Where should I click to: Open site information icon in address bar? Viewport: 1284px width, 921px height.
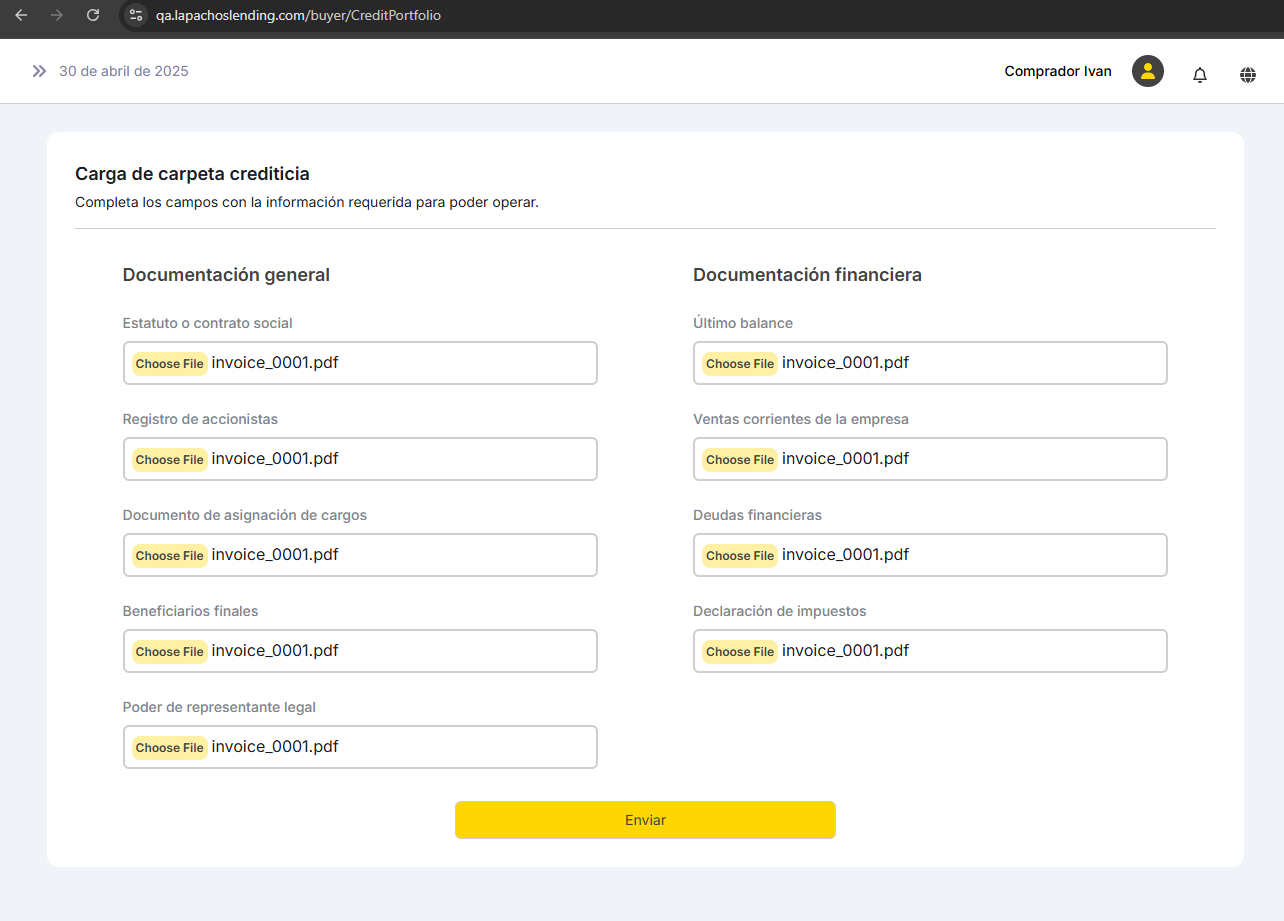click(x=136, y=15)
